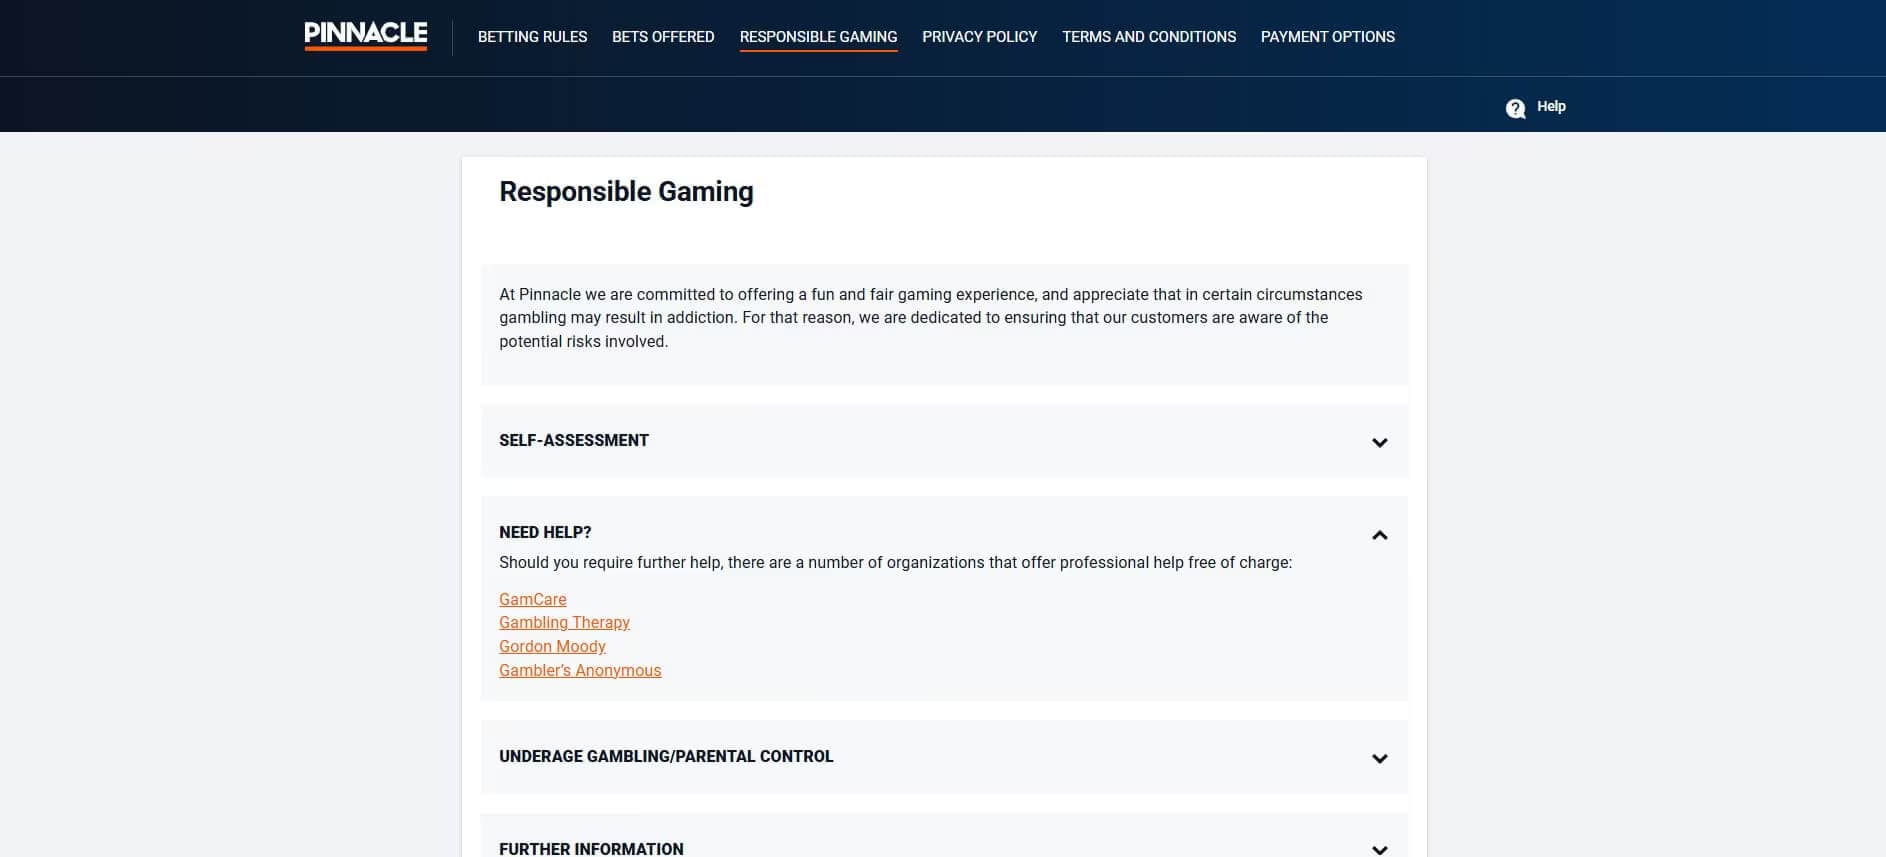Go to Bets Offered page
This screenshot has height=857, width=1886.
(x=663, y=37)
